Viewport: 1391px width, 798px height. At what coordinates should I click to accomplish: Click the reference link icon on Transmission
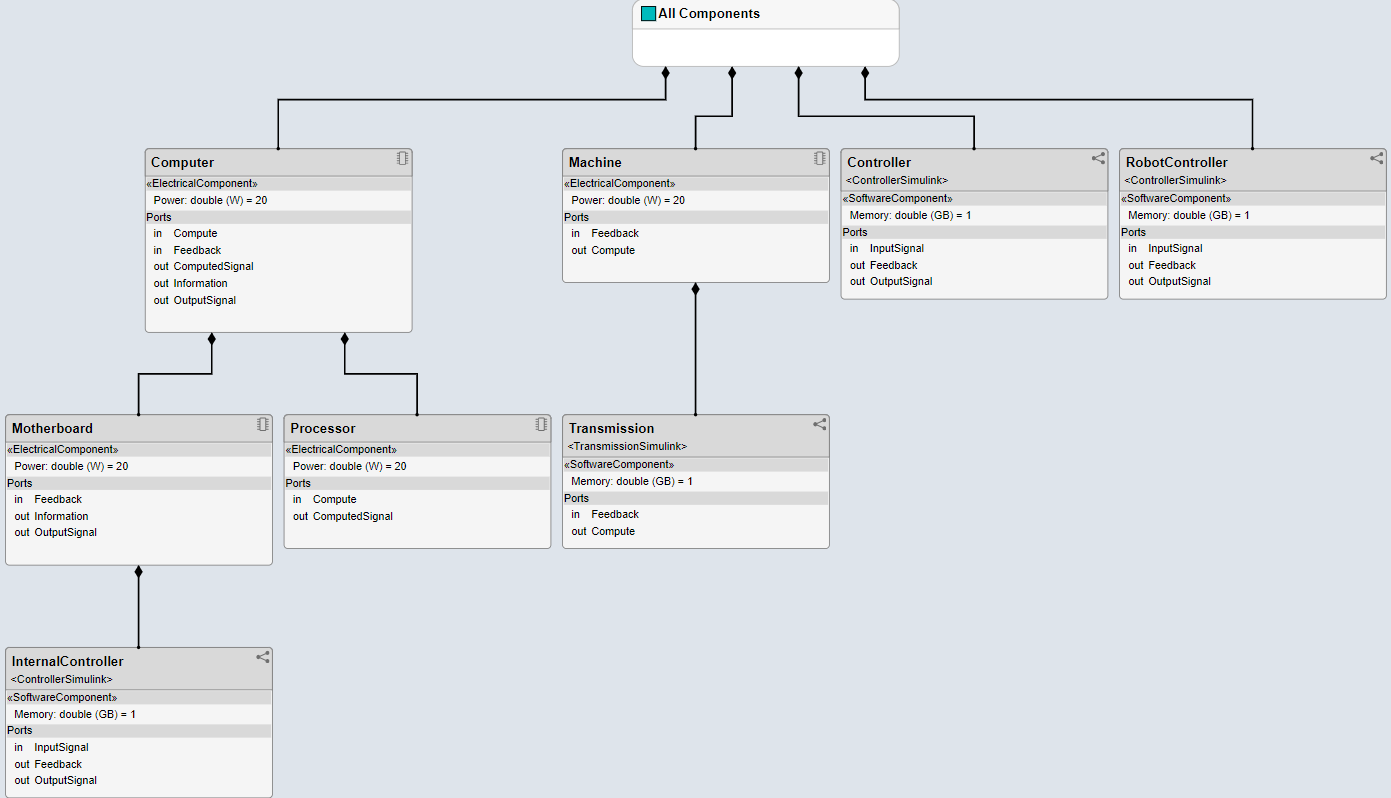coord(819,424)
